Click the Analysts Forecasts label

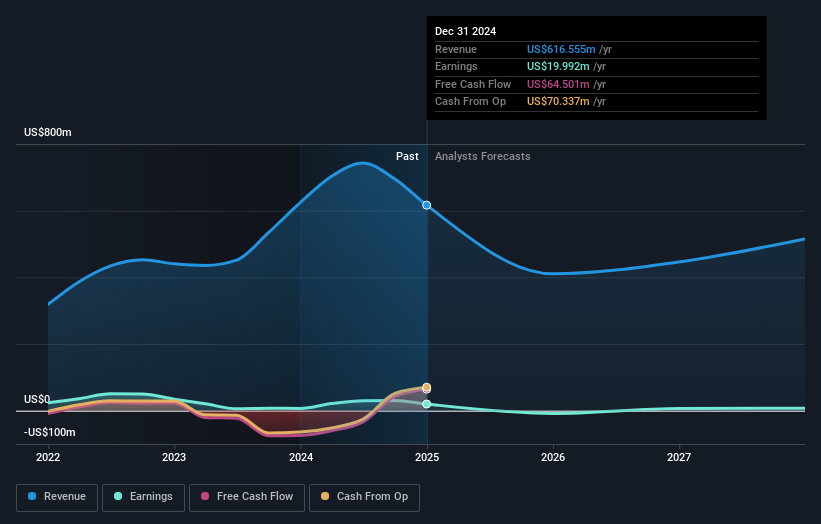pos(483,156)
